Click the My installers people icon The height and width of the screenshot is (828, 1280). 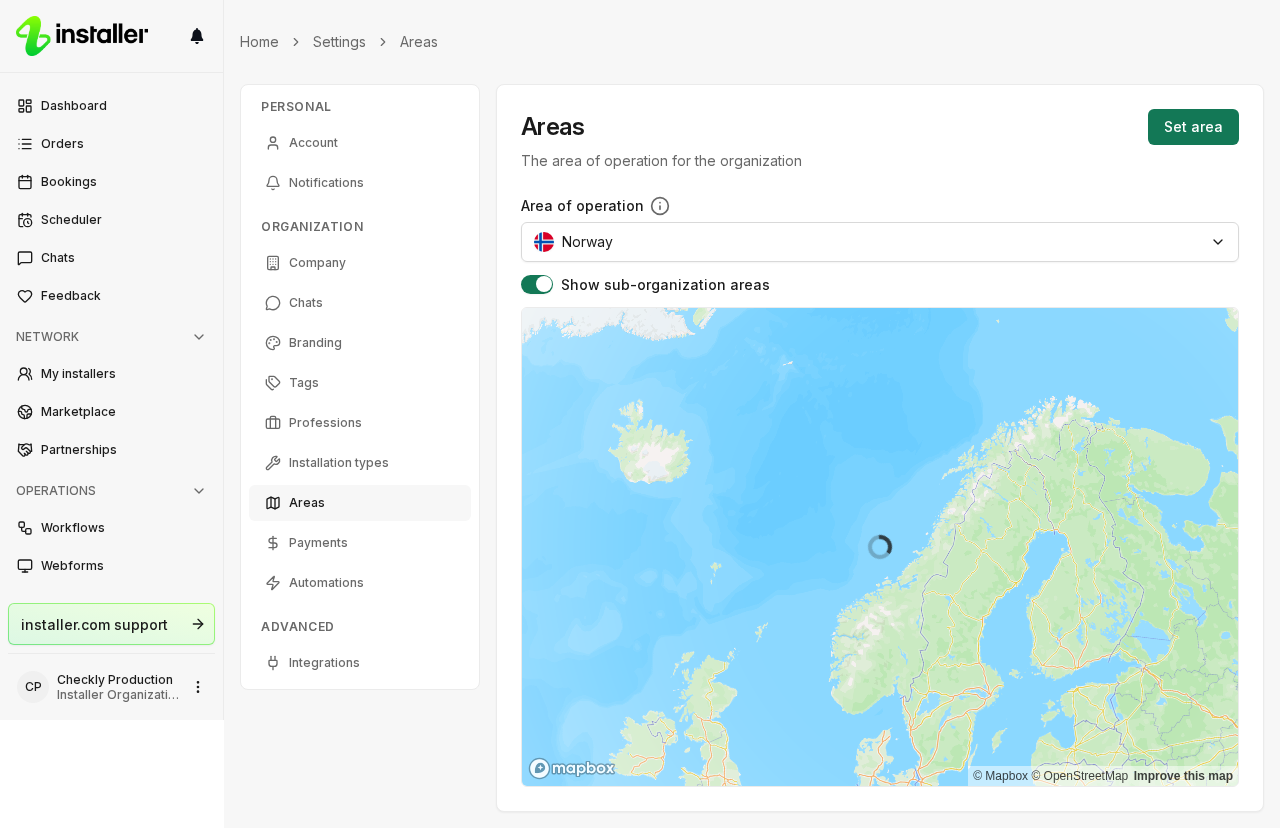click(25, 374)
